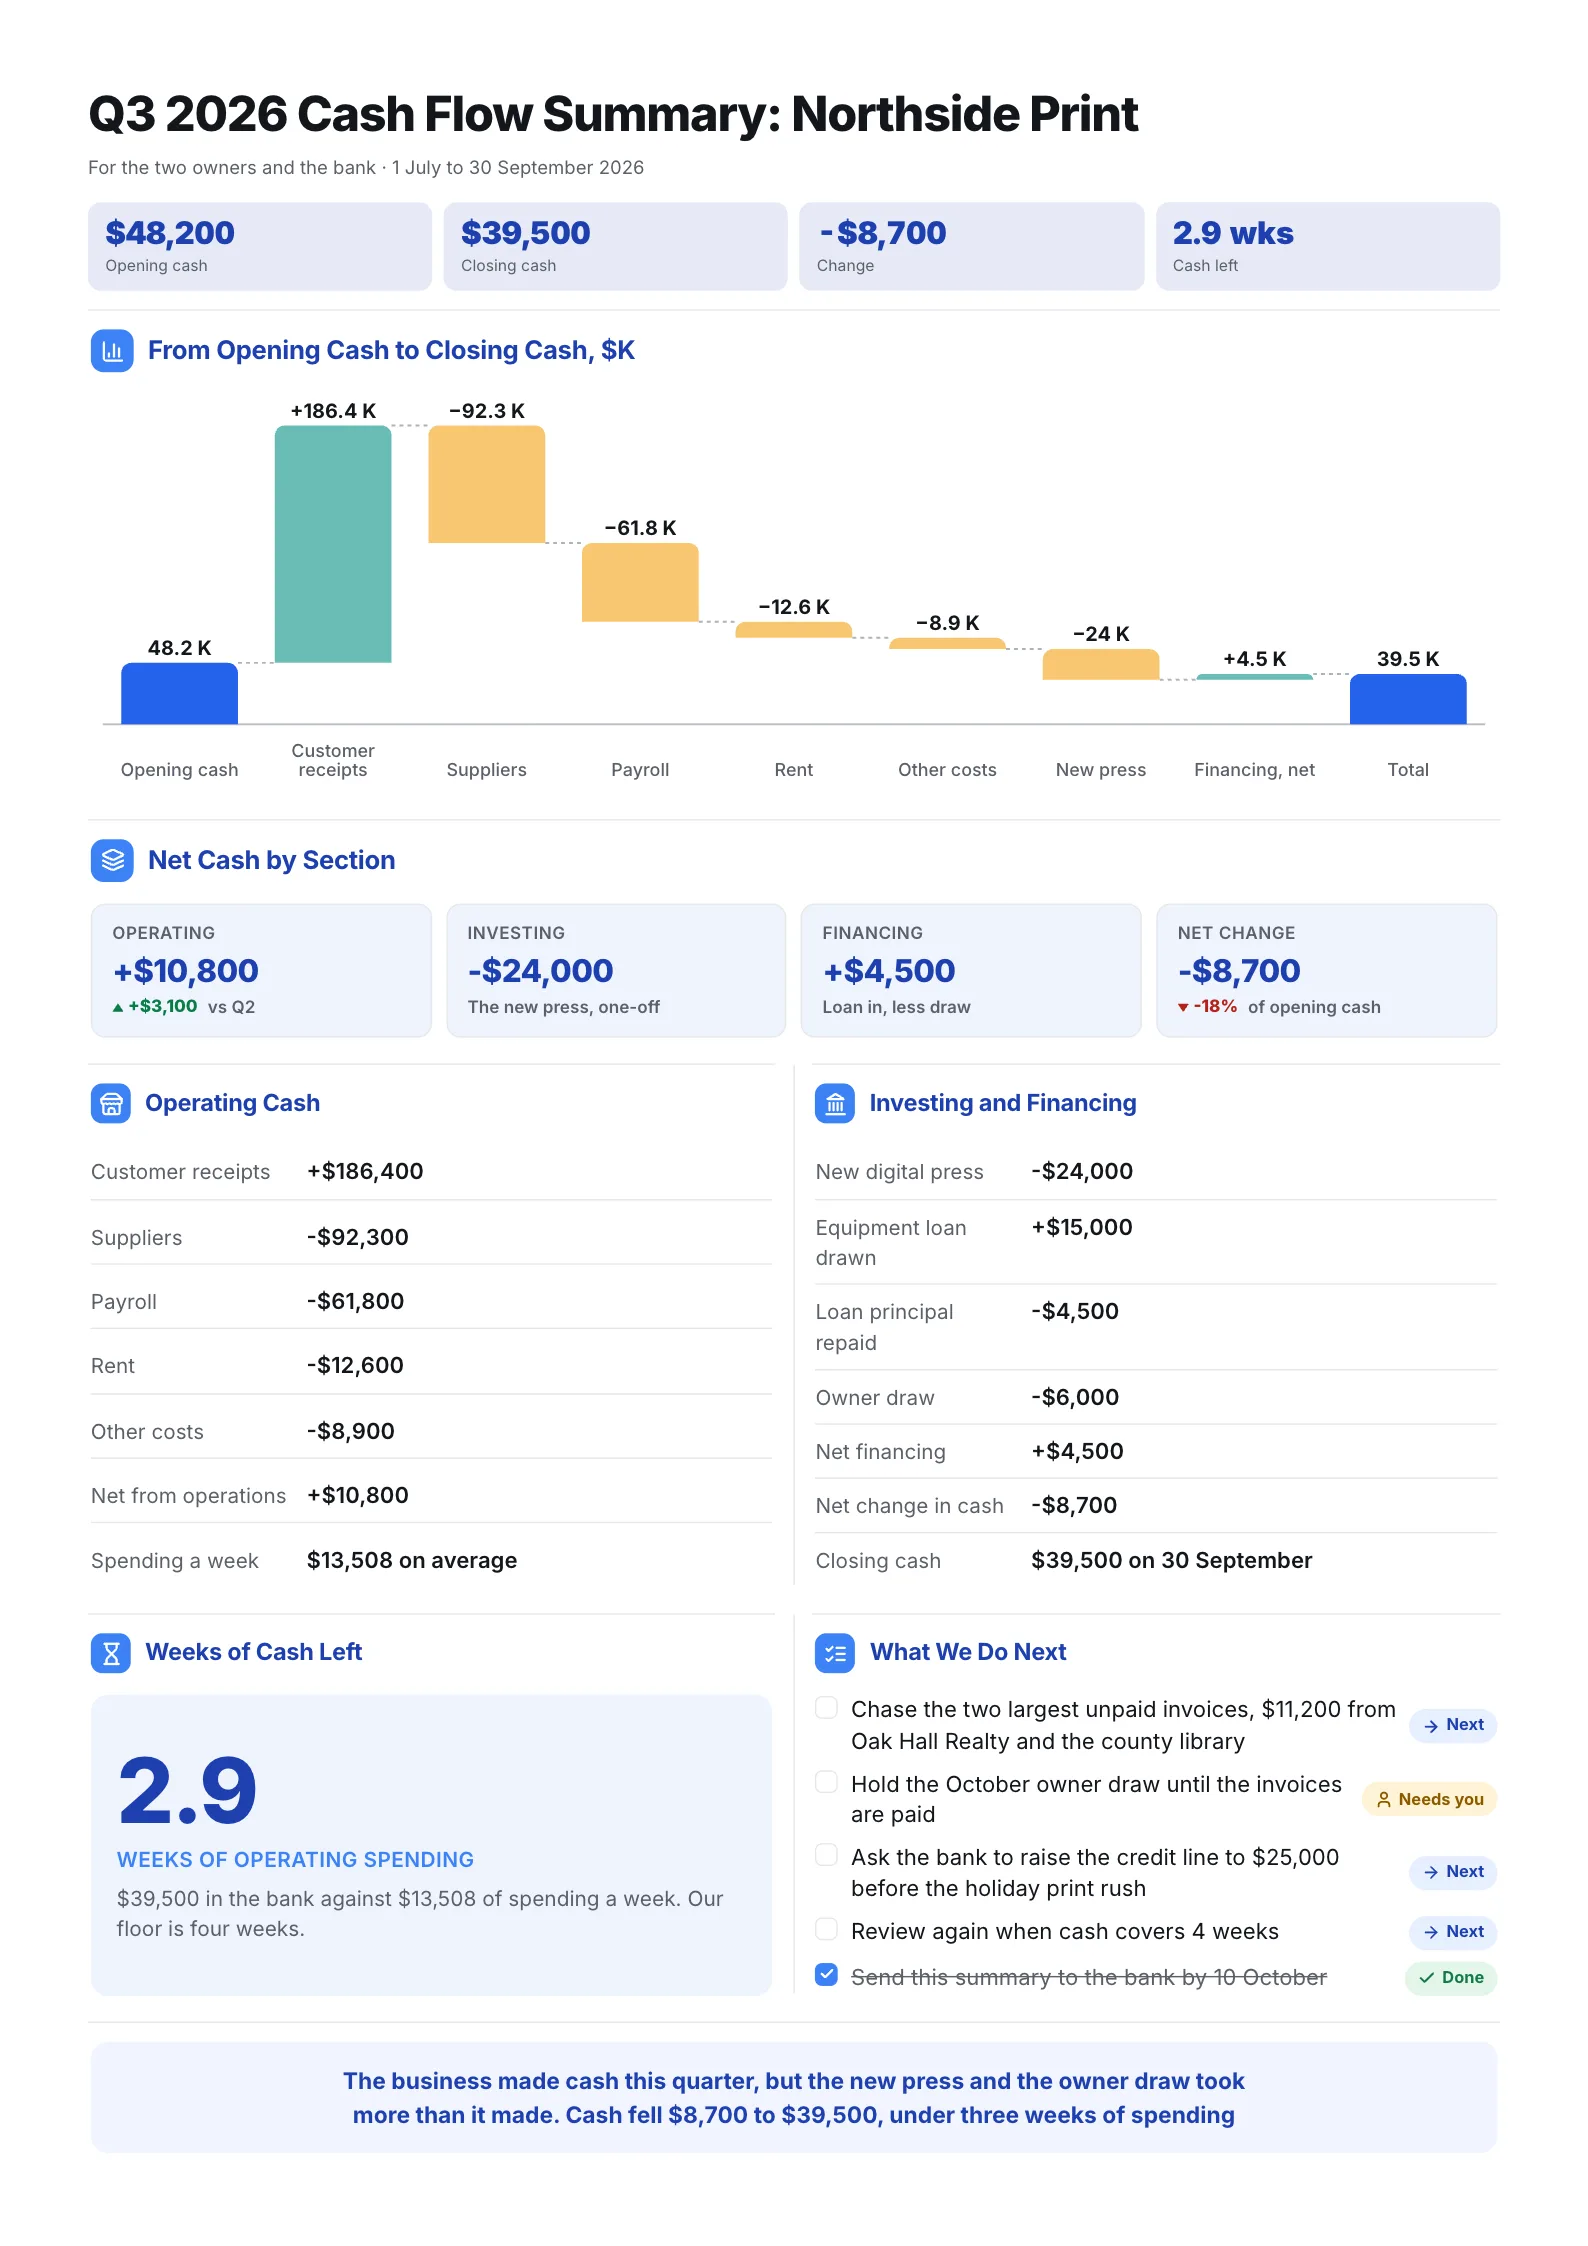
Task: Click '$13,508 on average' in Spending a week row
Action: click(412, 1561)
